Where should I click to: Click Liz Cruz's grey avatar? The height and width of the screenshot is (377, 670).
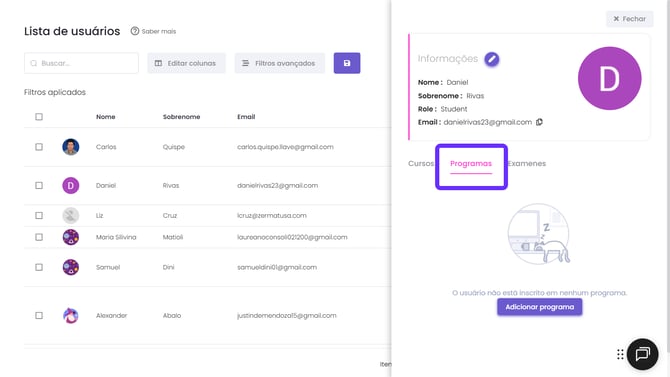(71, 215)
